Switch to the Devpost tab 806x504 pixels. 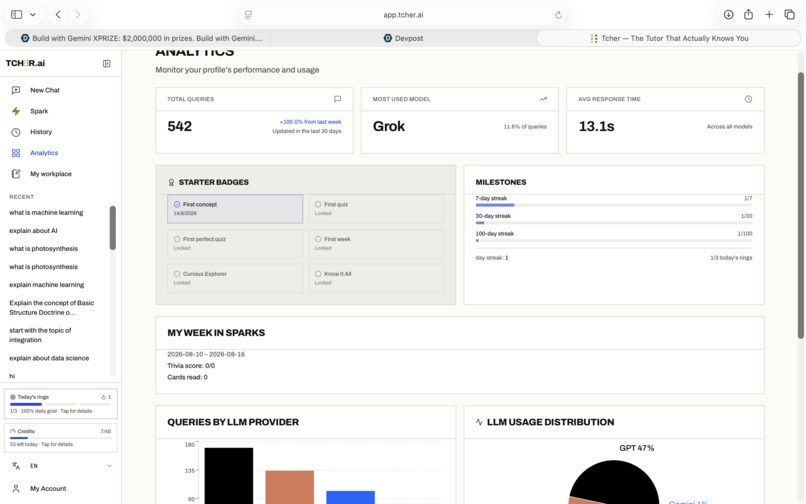point(404,38)
